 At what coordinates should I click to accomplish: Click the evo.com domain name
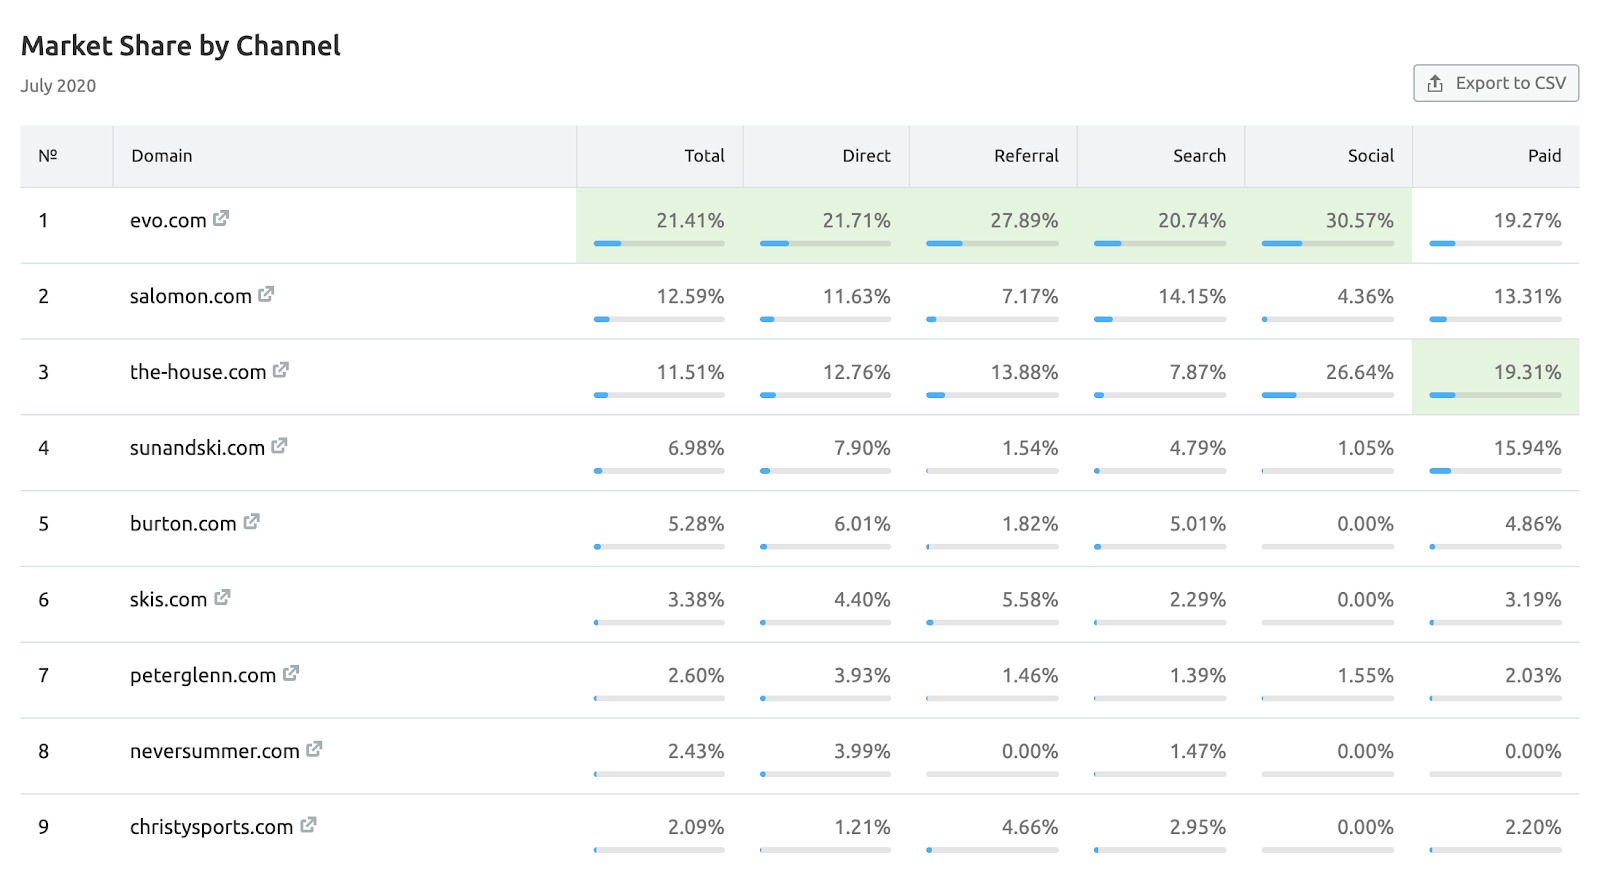click(168, 220)
